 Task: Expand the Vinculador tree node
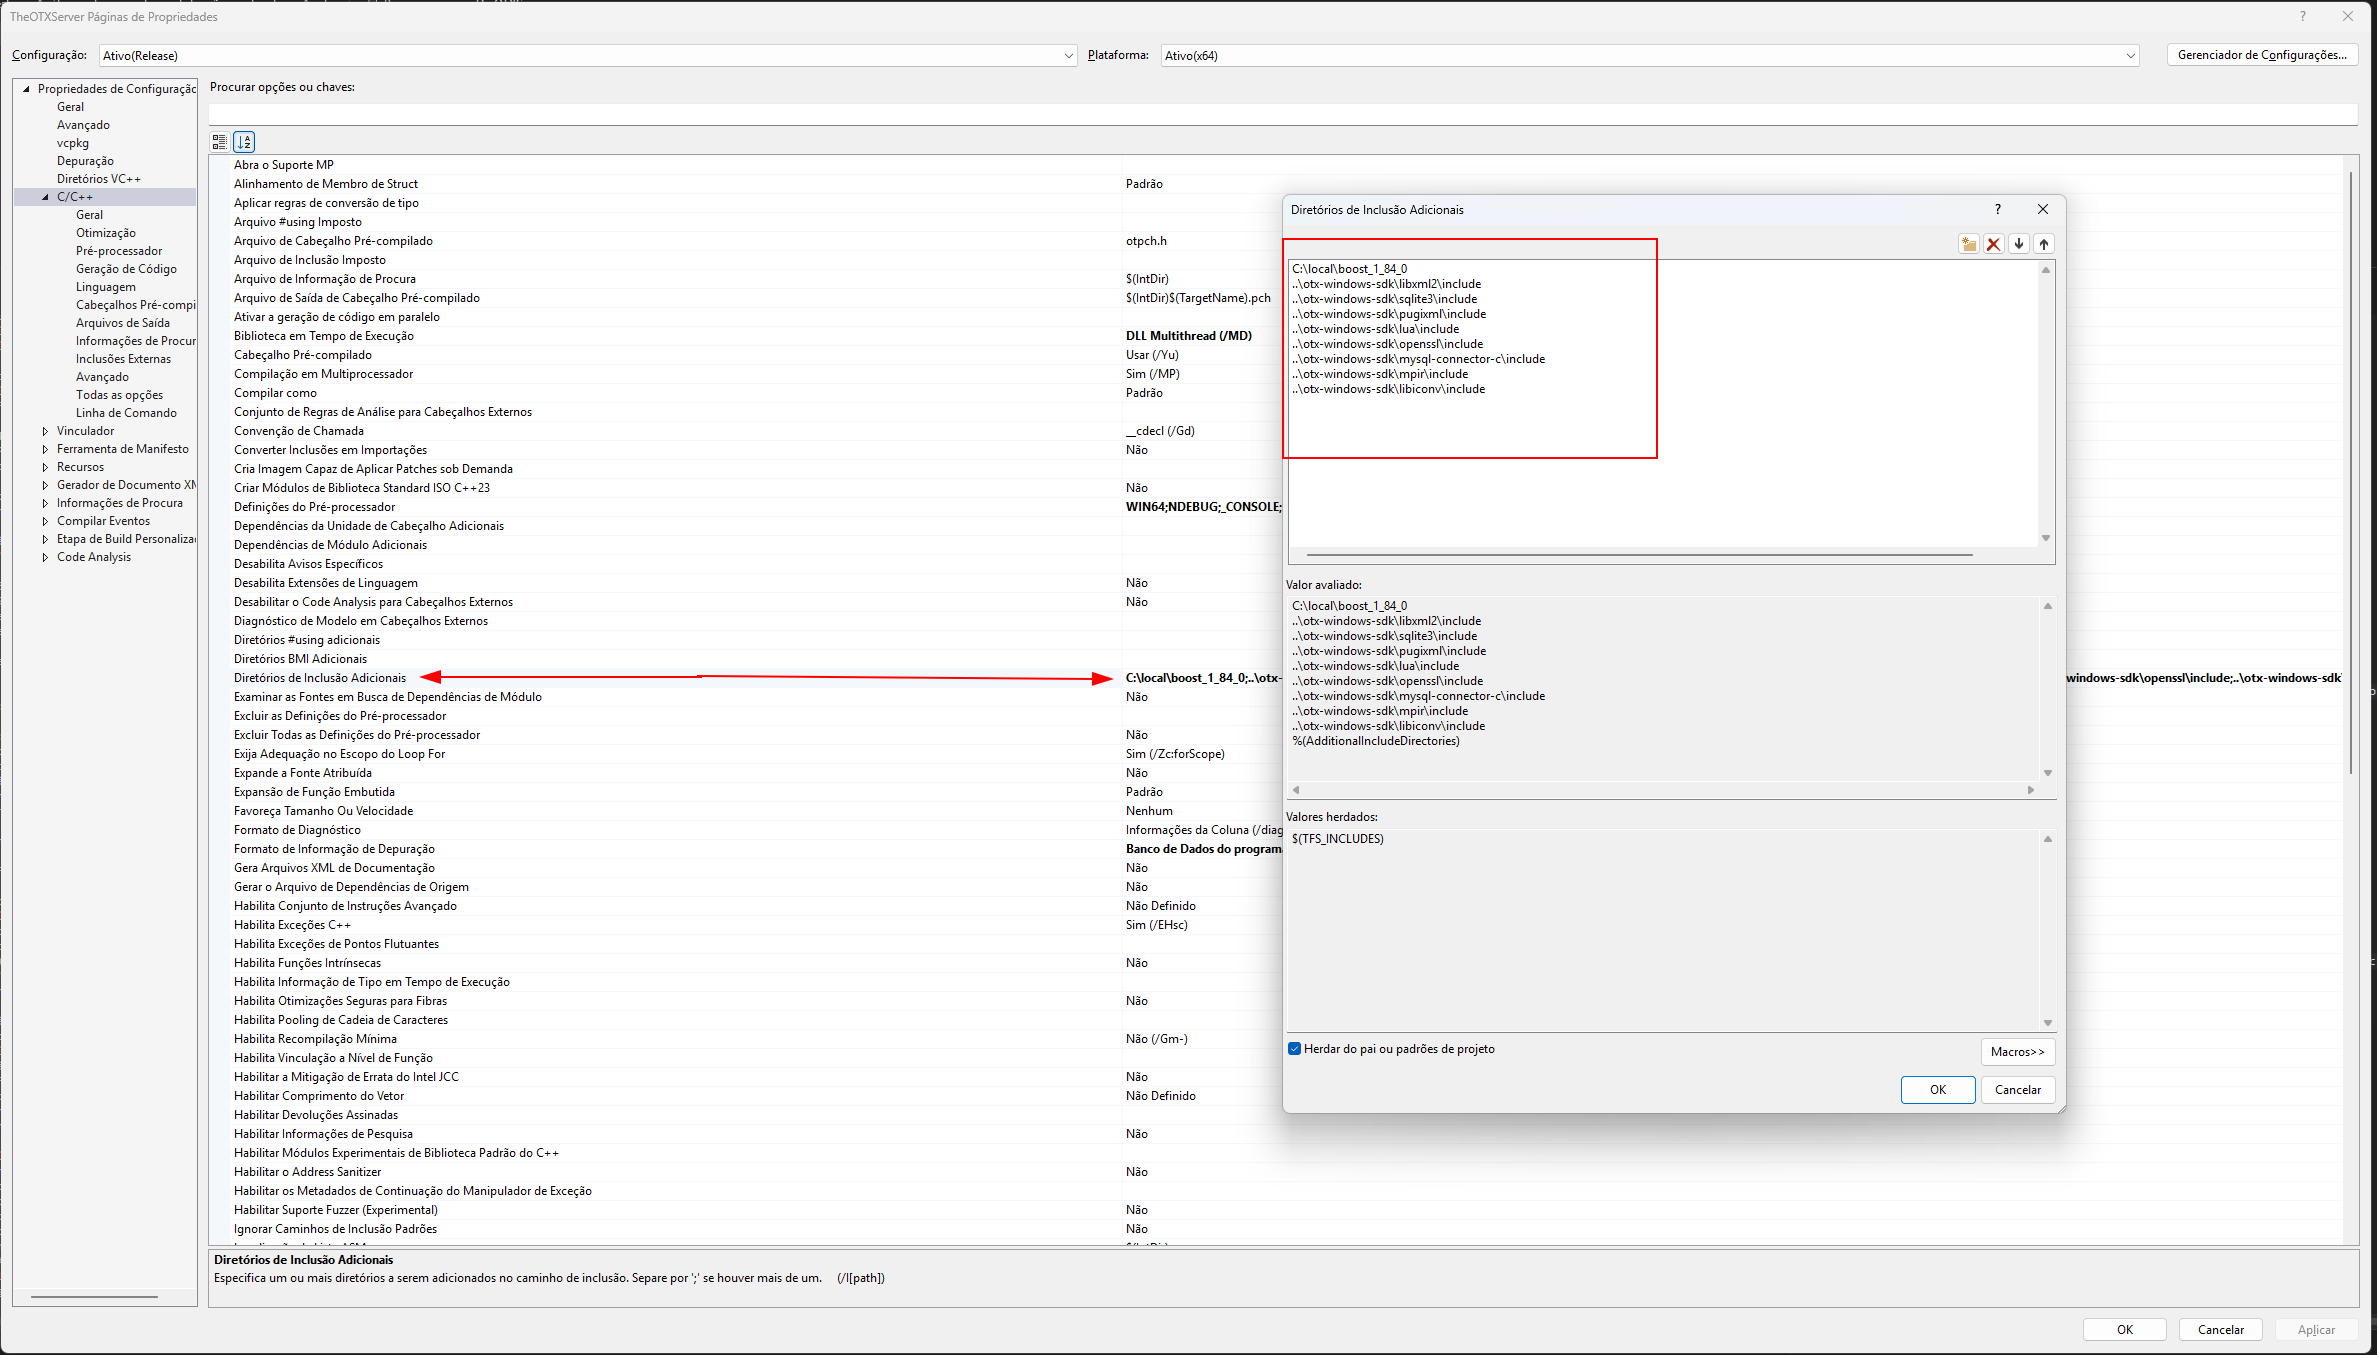point(45,431)
